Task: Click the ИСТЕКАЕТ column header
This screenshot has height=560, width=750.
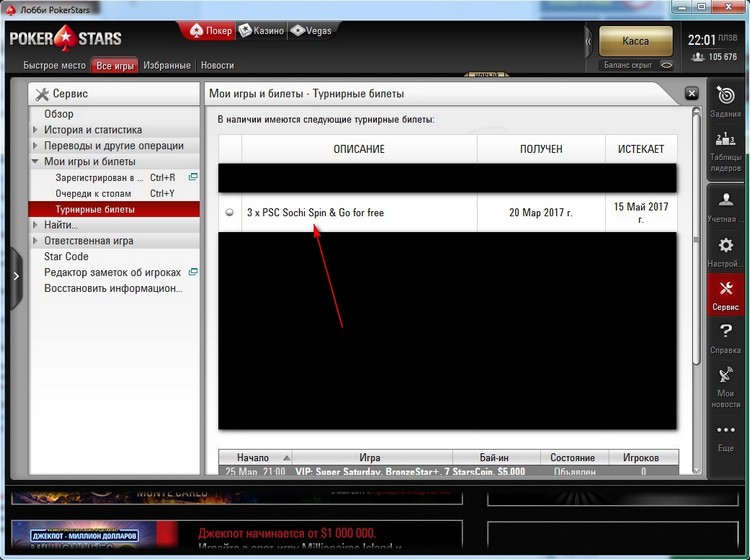Action: (x=641, y=149)
